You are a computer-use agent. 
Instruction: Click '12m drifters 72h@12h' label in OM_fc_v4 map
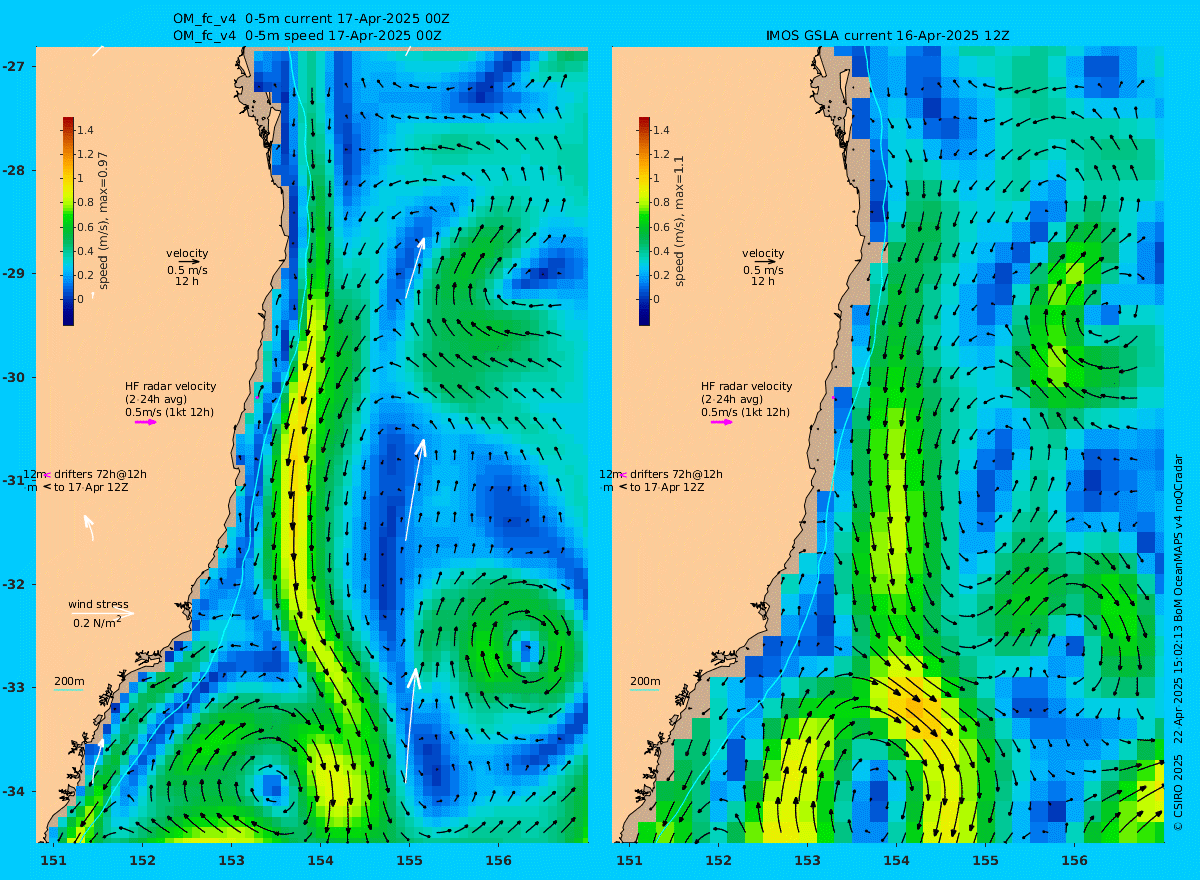tap(84, 474)
